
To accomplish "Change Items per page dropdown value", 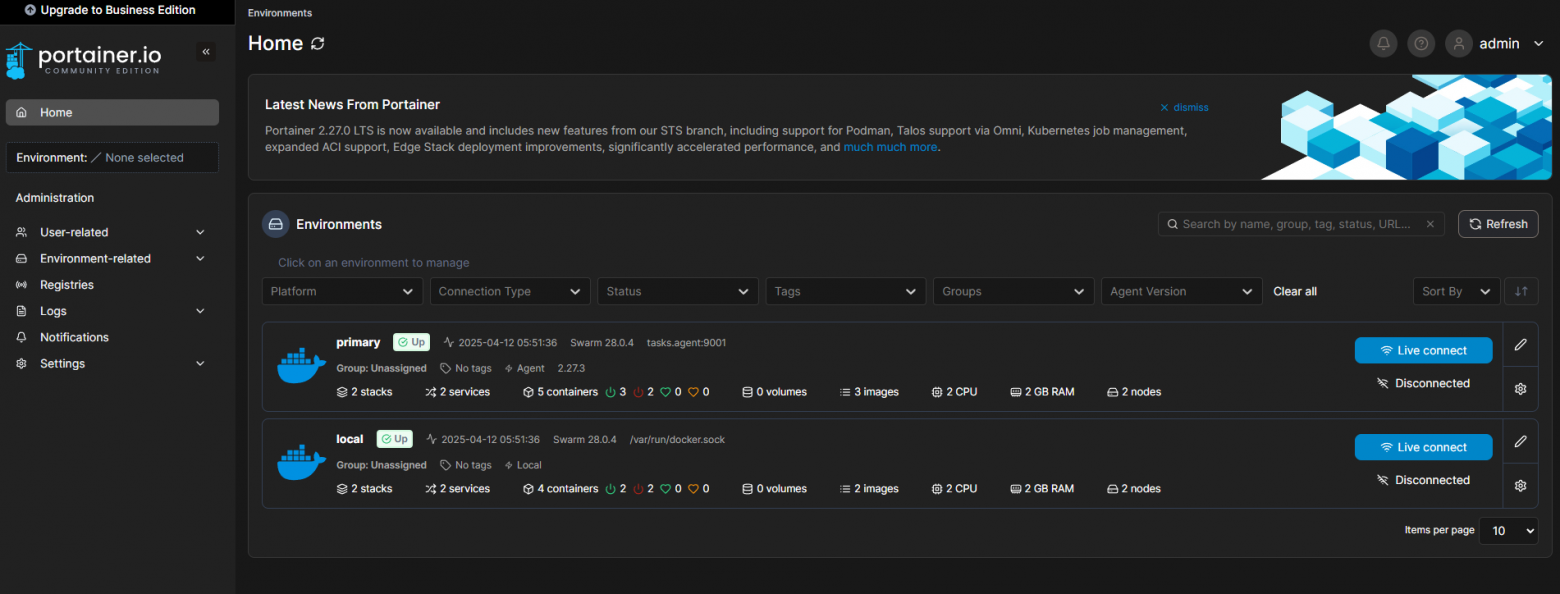I will click(x=1509, y=531).
